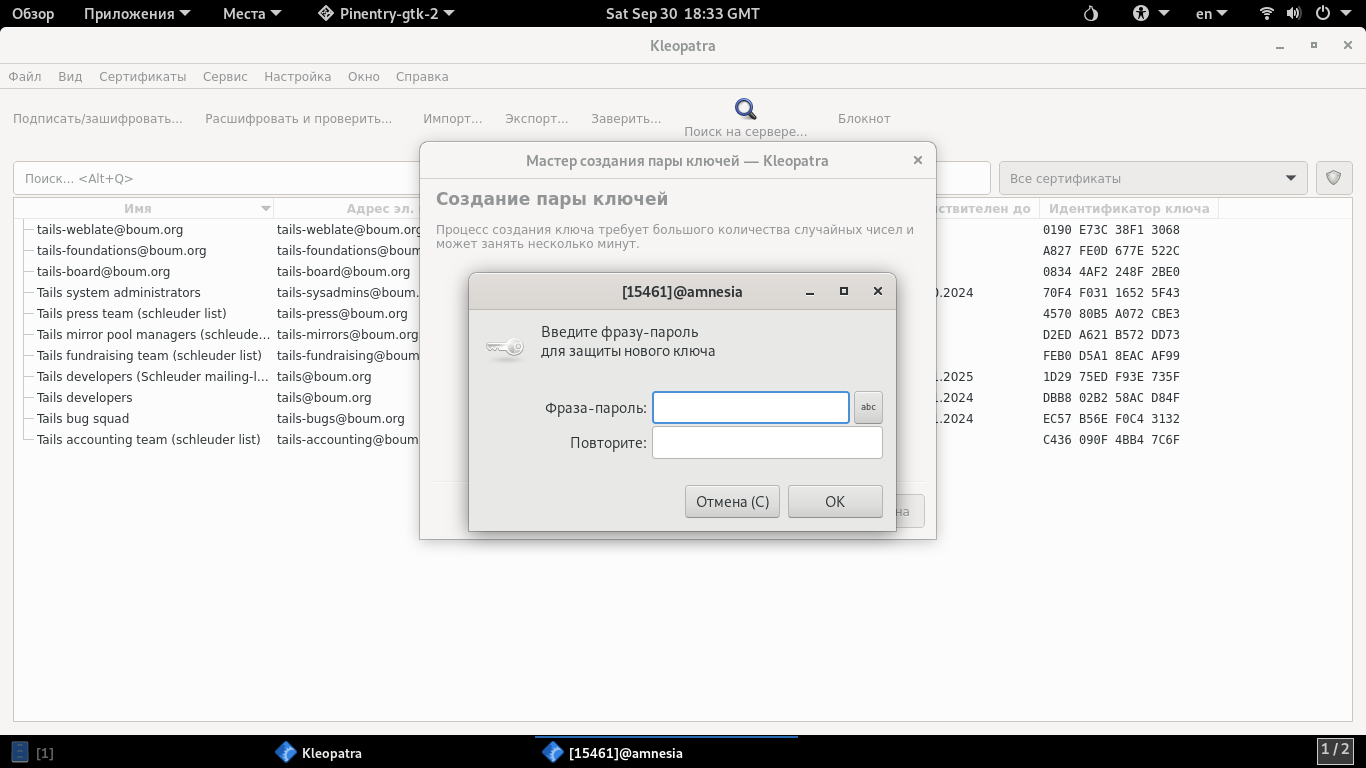Open the 'Все сертификаты' dropdown

[x=1152, y=178]
